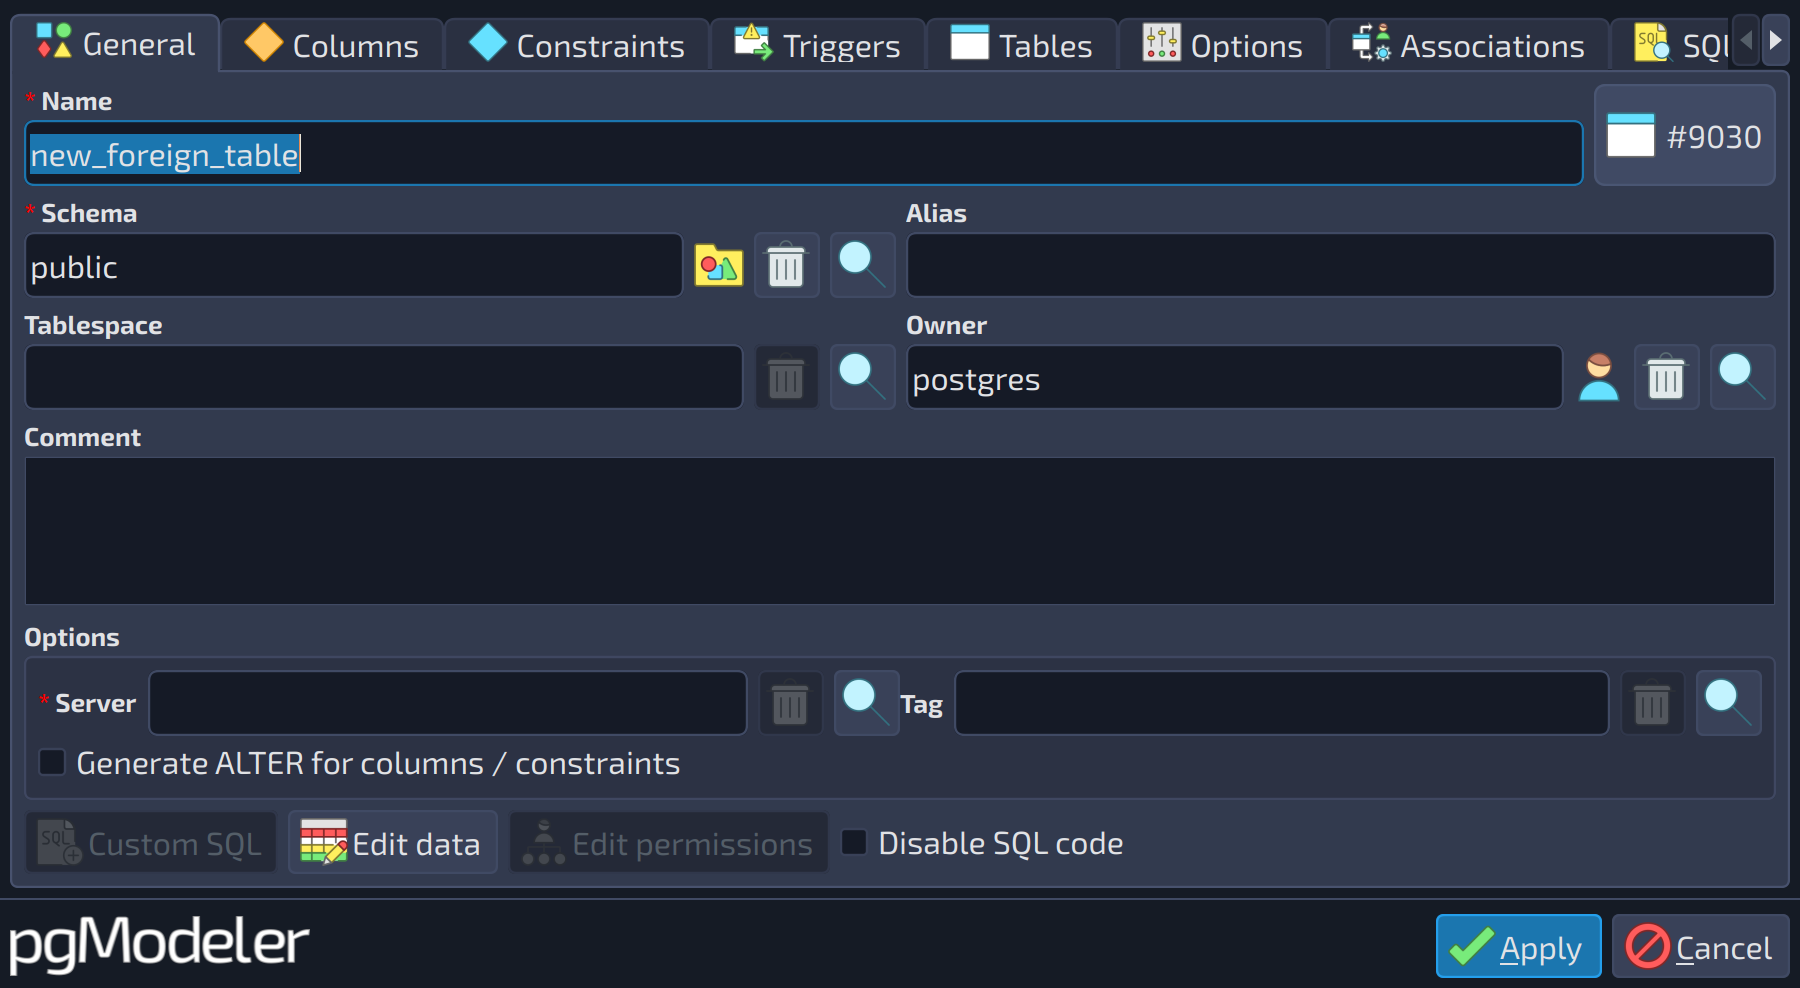The height and width of the screenshot is (988, 1800).
Task: Open the tablespace selector magnifier
Action: 862,378
